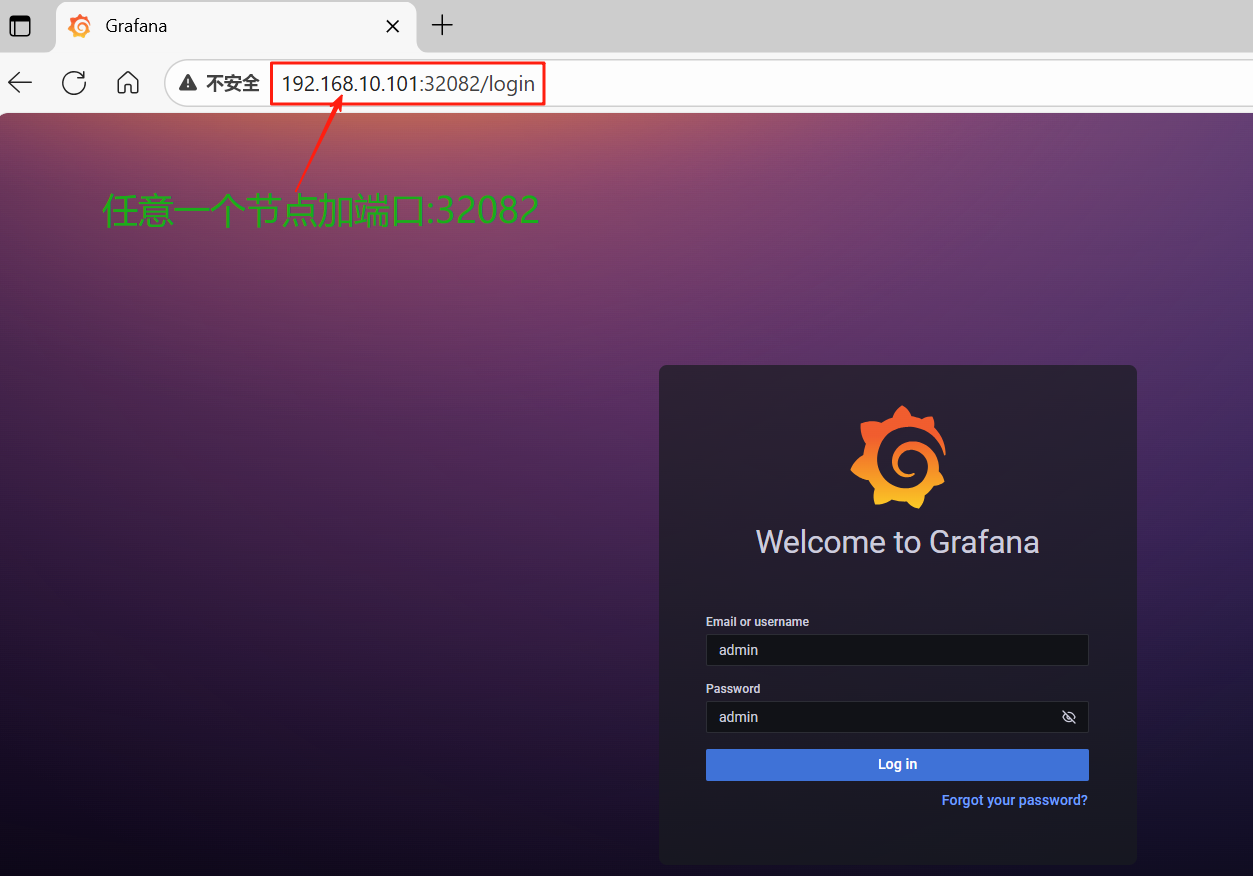Select the Grafana browser tab

click(235, 27)
